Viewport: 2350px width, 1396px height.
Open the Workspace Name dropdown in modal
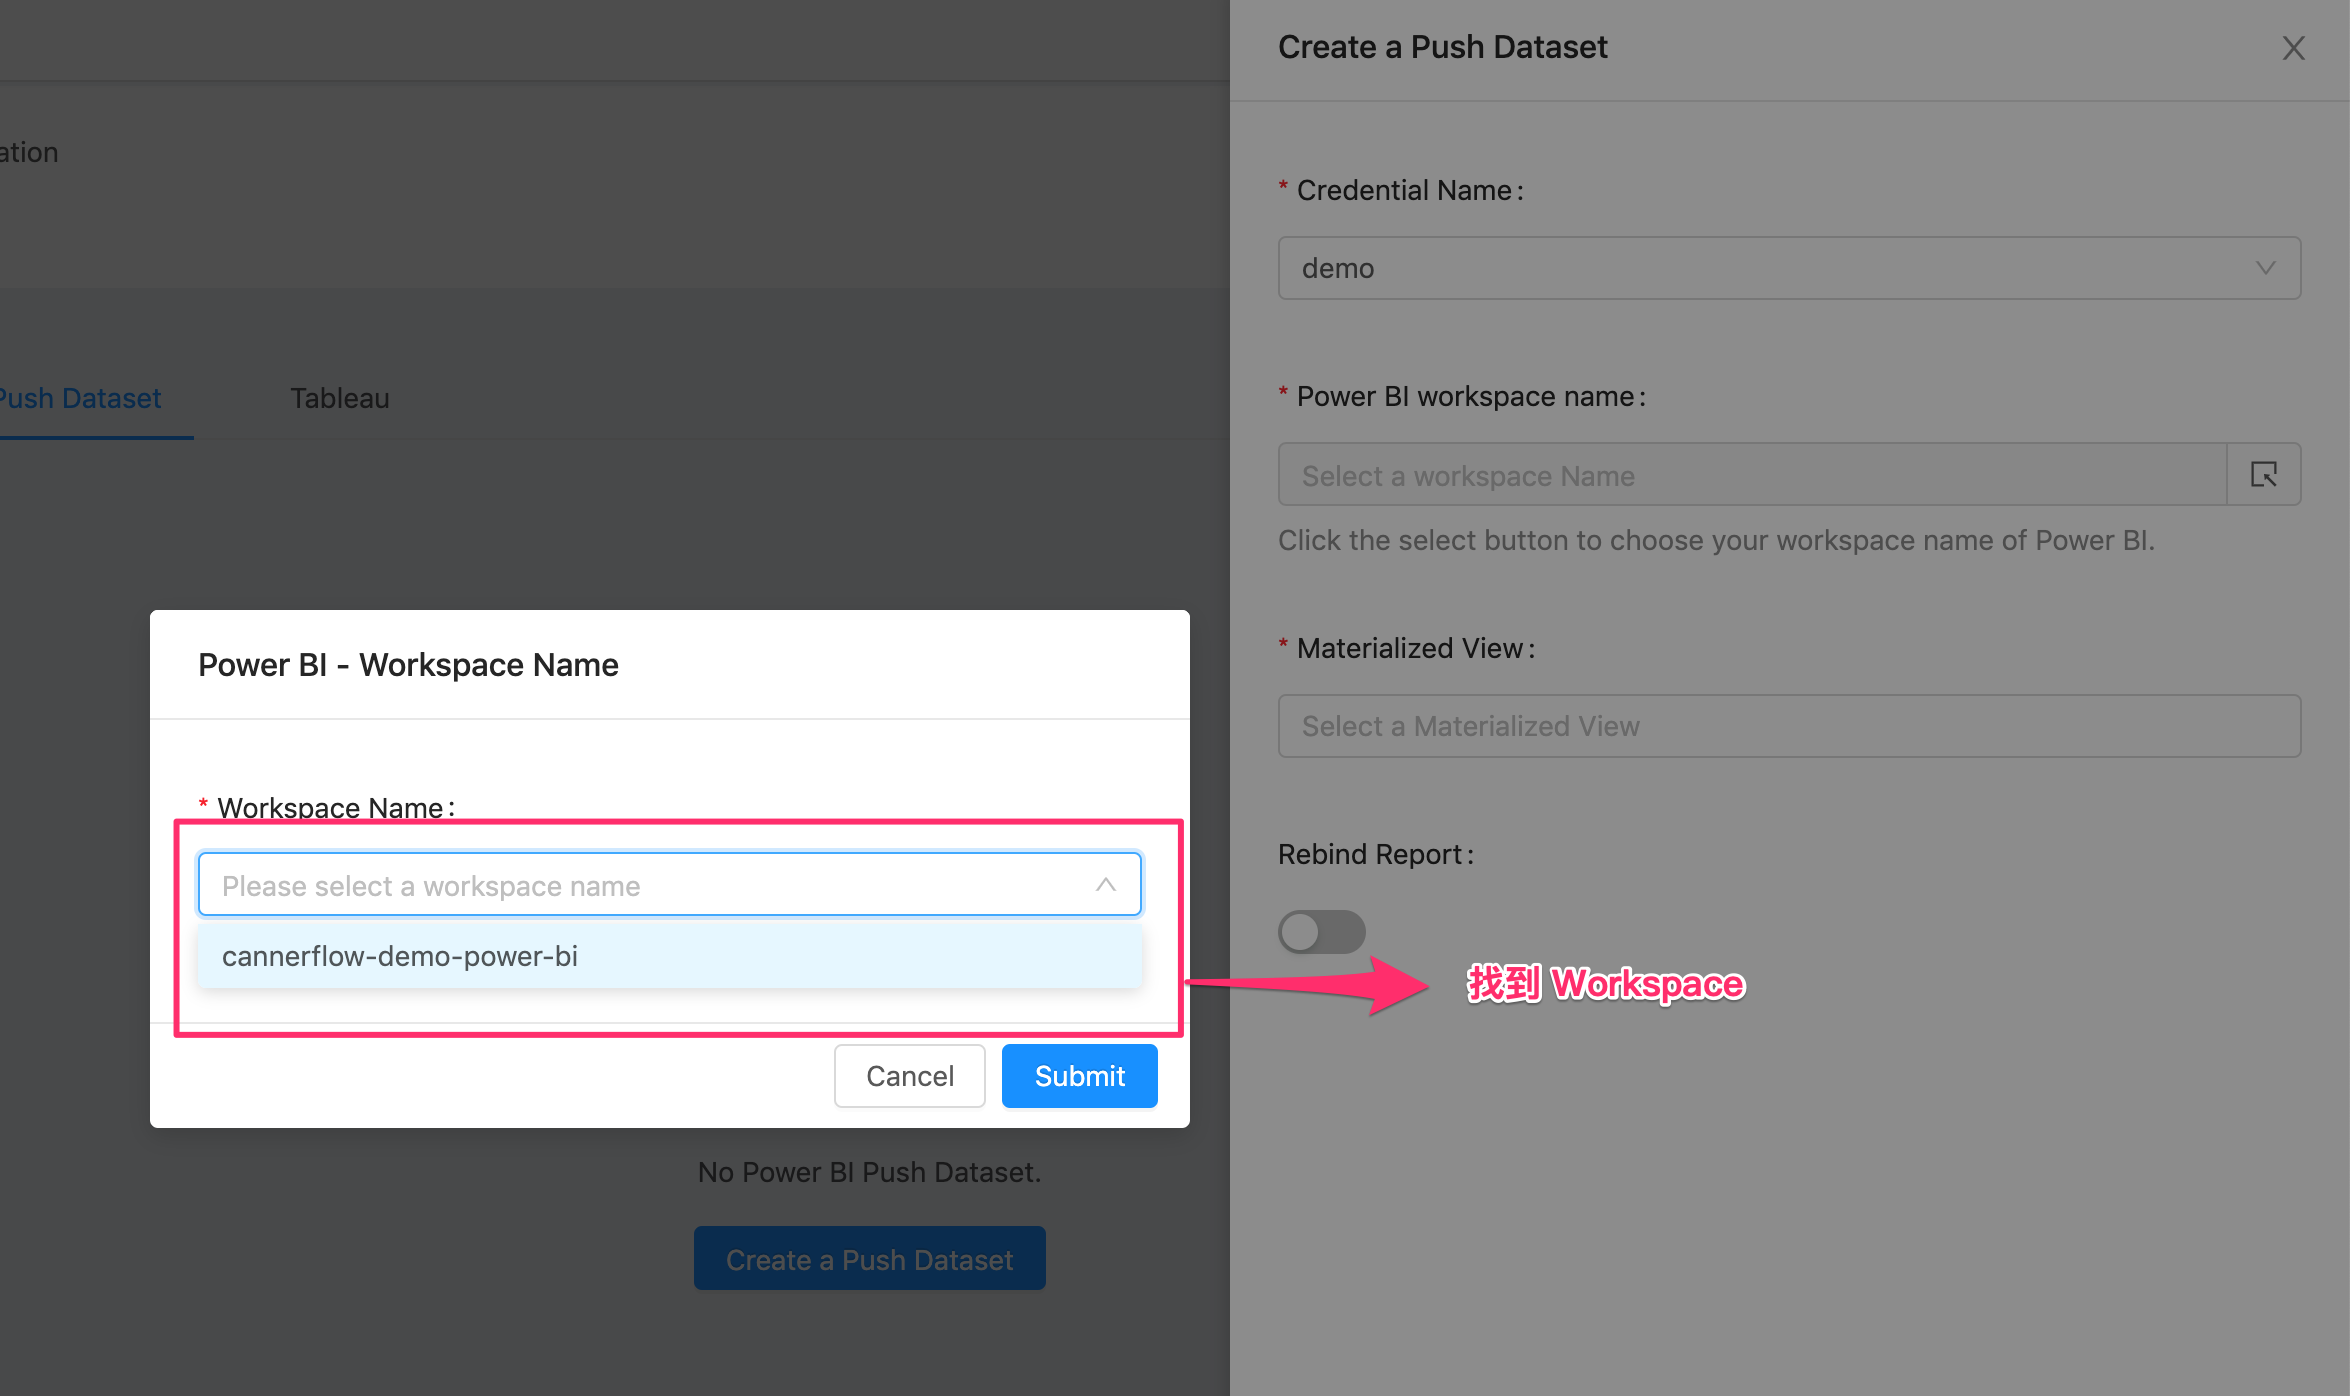pos(669,884)
